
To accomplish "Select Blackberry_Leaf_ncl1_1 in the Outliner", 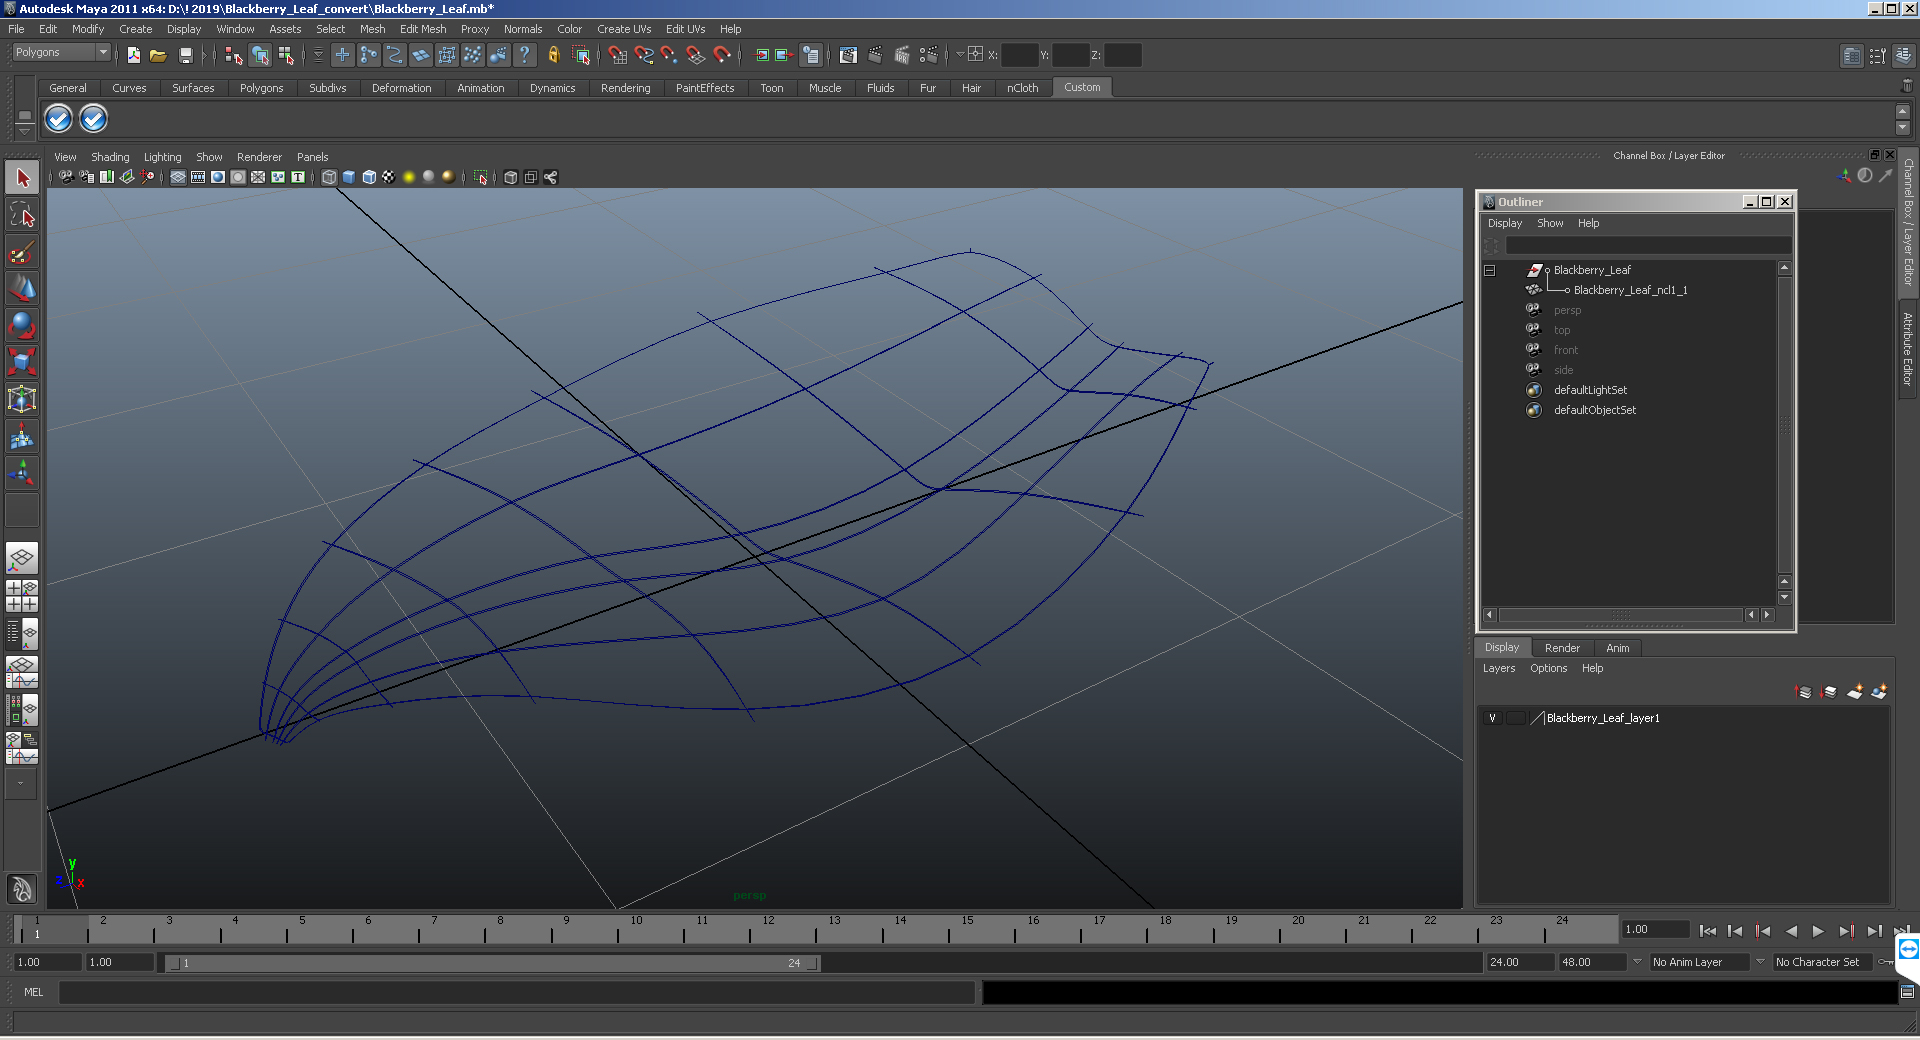I will [x=1630, y=290].
